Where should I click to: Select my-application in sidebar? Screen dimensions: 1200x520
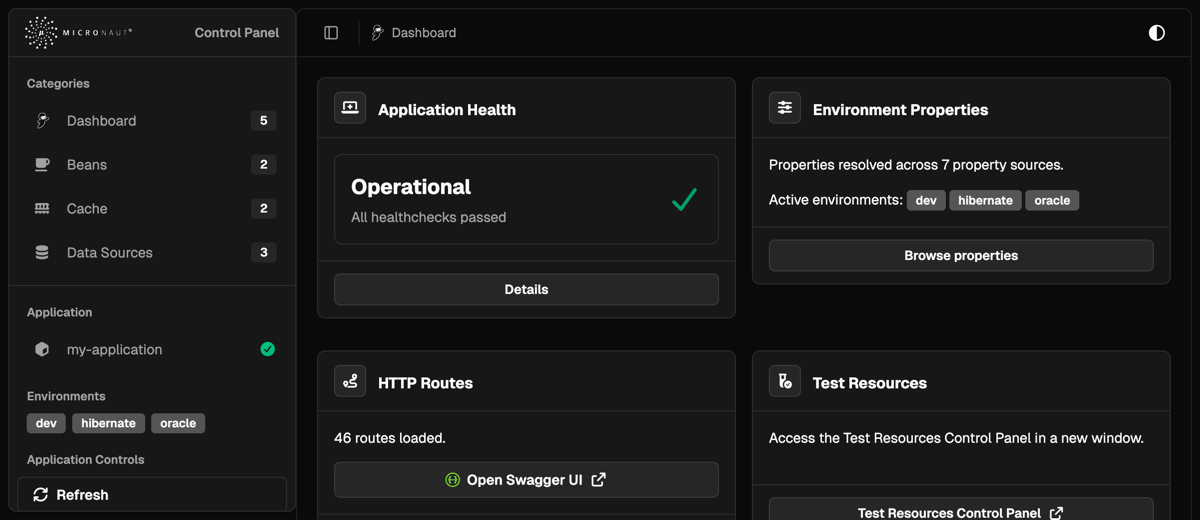tap(151, 350)
